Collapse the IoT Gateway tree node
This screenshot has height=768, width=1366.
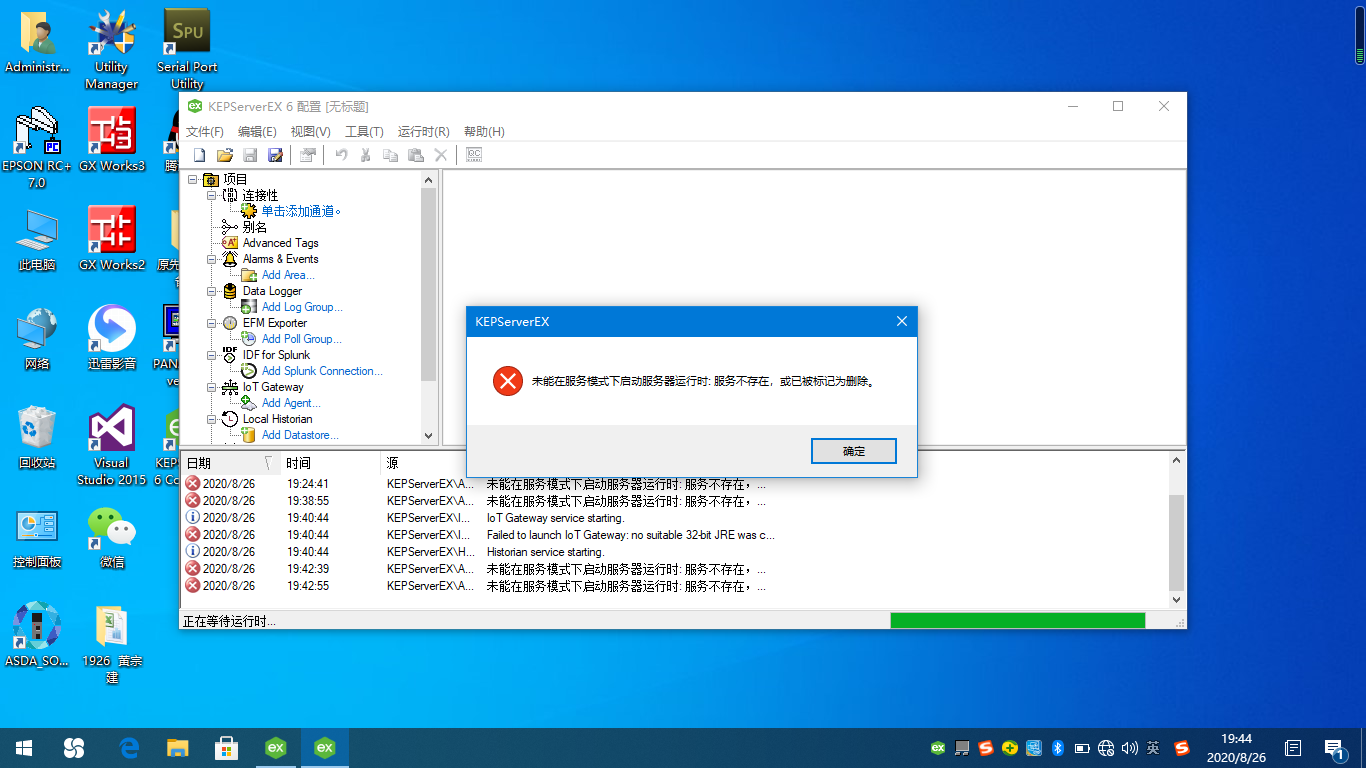point(212,387)
